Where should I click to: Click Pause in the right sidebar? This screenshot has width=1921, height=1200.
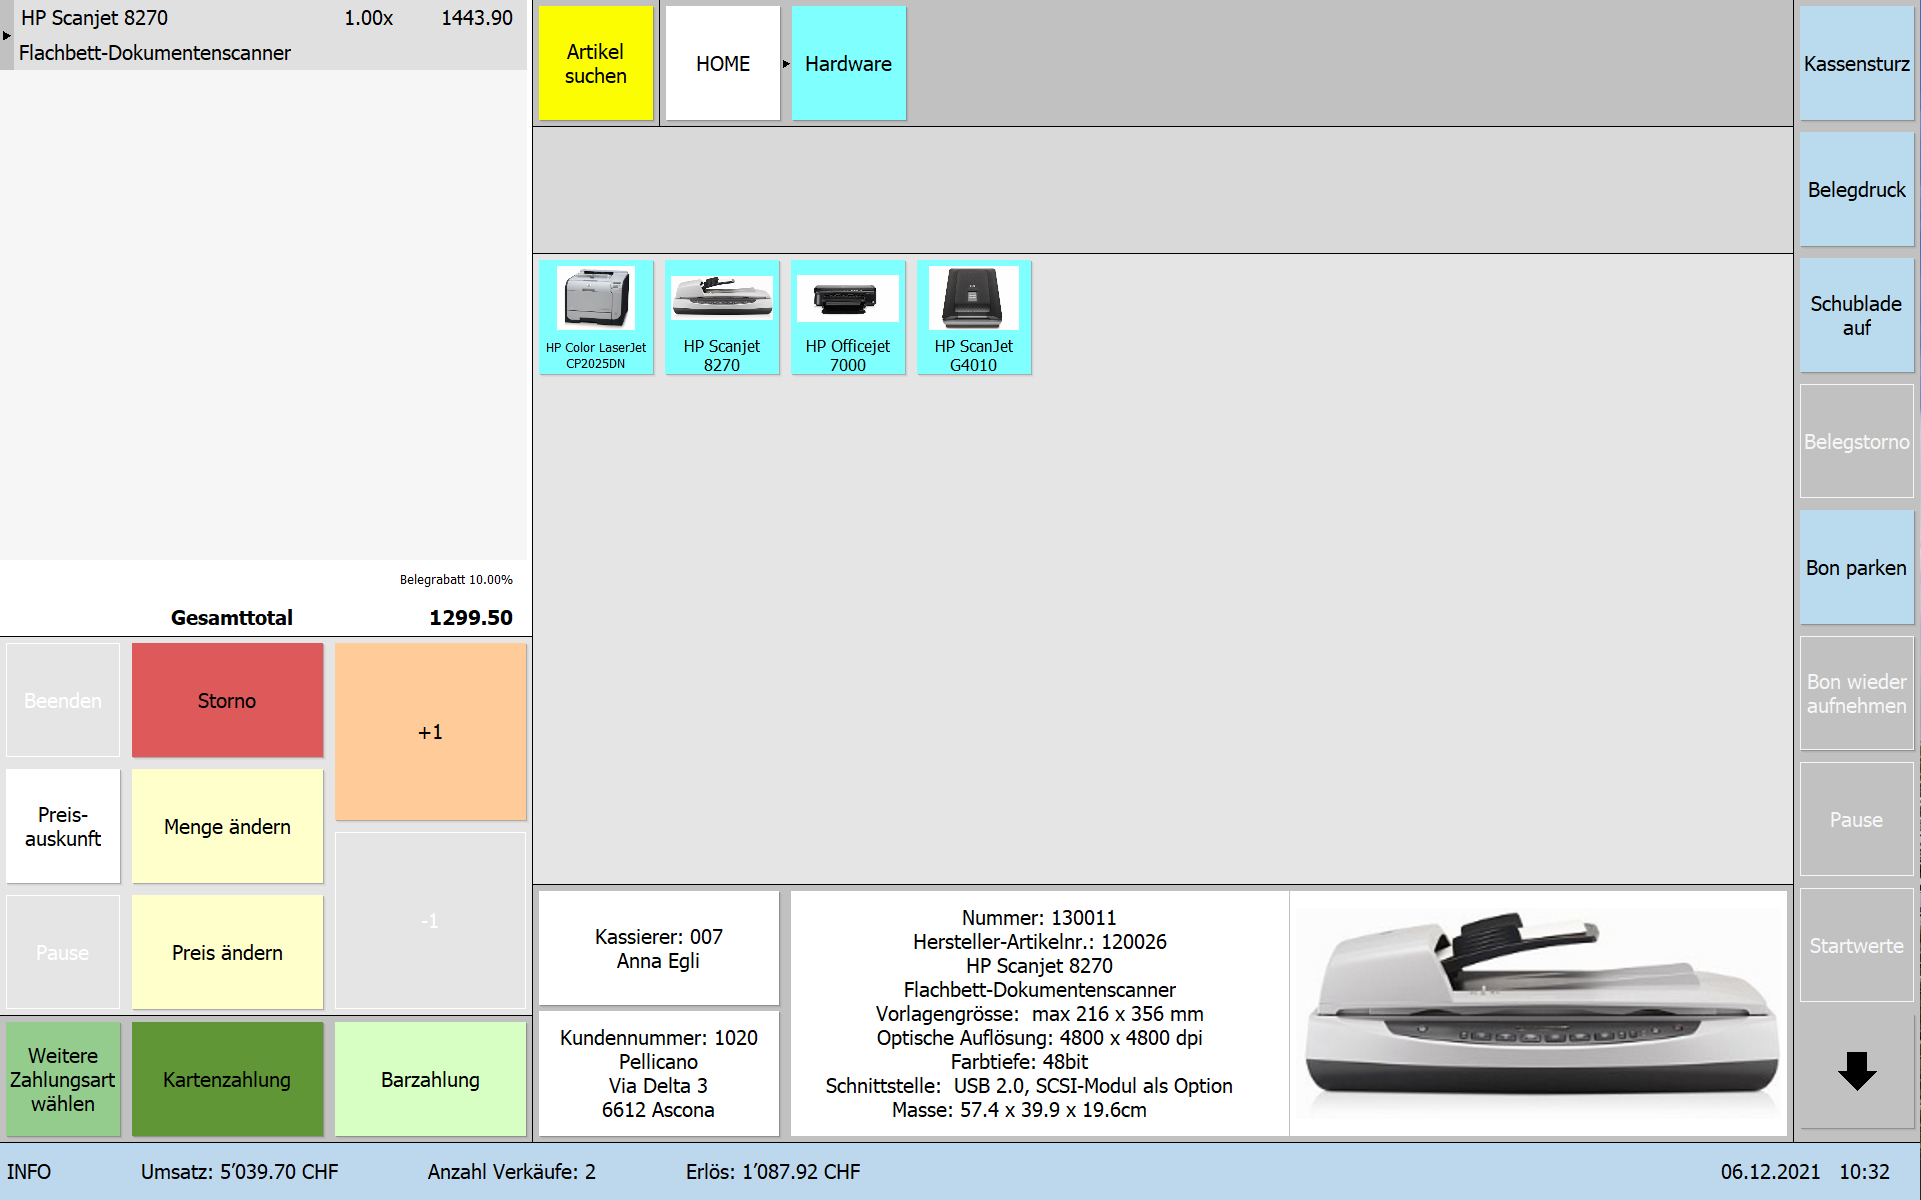click(x=1857, y=819)
